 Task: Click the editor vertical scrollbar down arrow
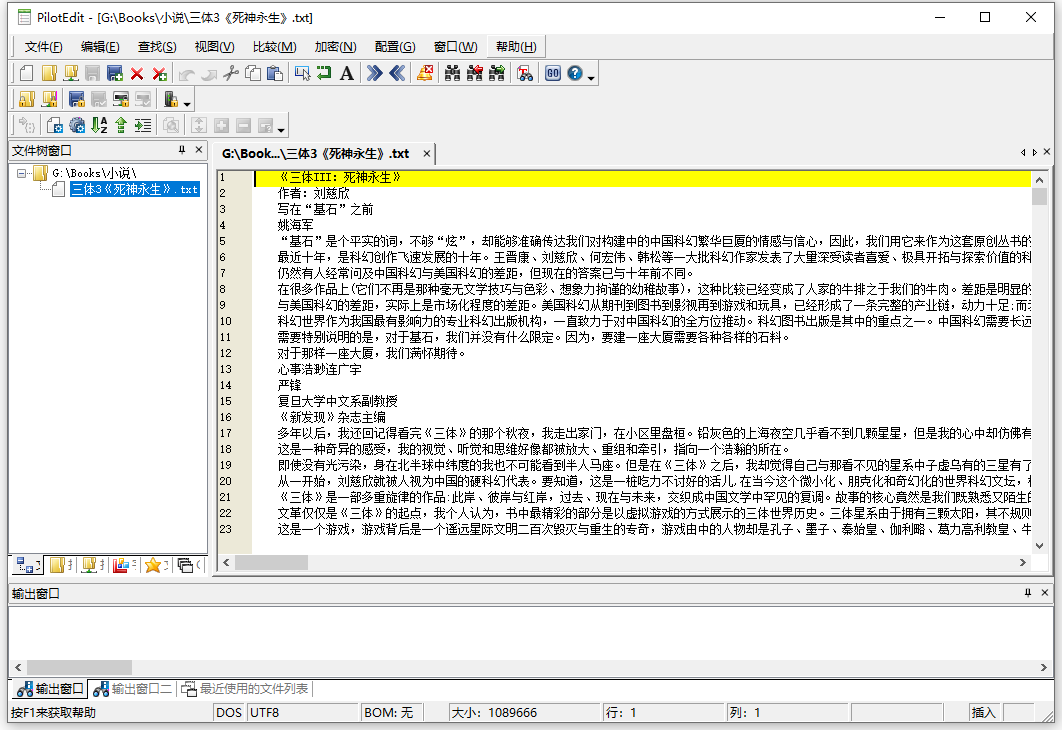(x=1039, y=546)
